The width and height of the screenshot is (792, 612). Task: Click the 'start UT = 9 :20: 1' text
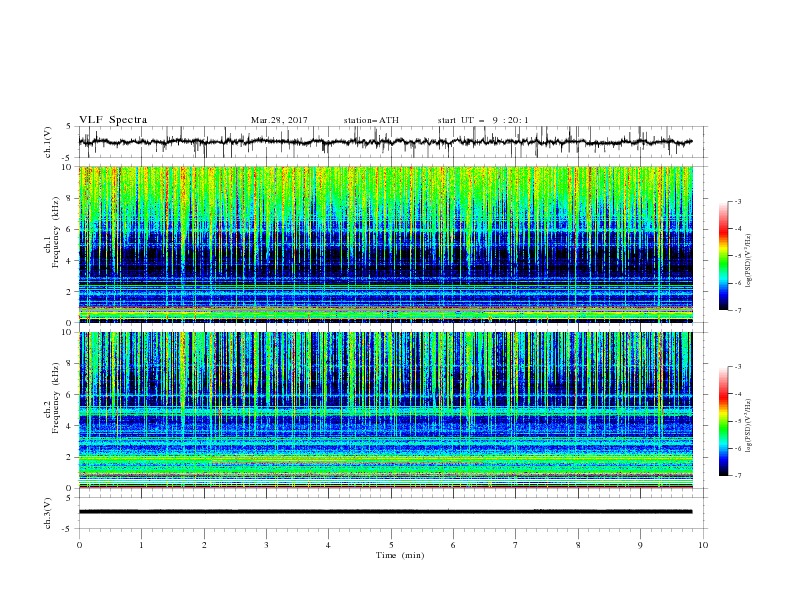click(483, 120)
